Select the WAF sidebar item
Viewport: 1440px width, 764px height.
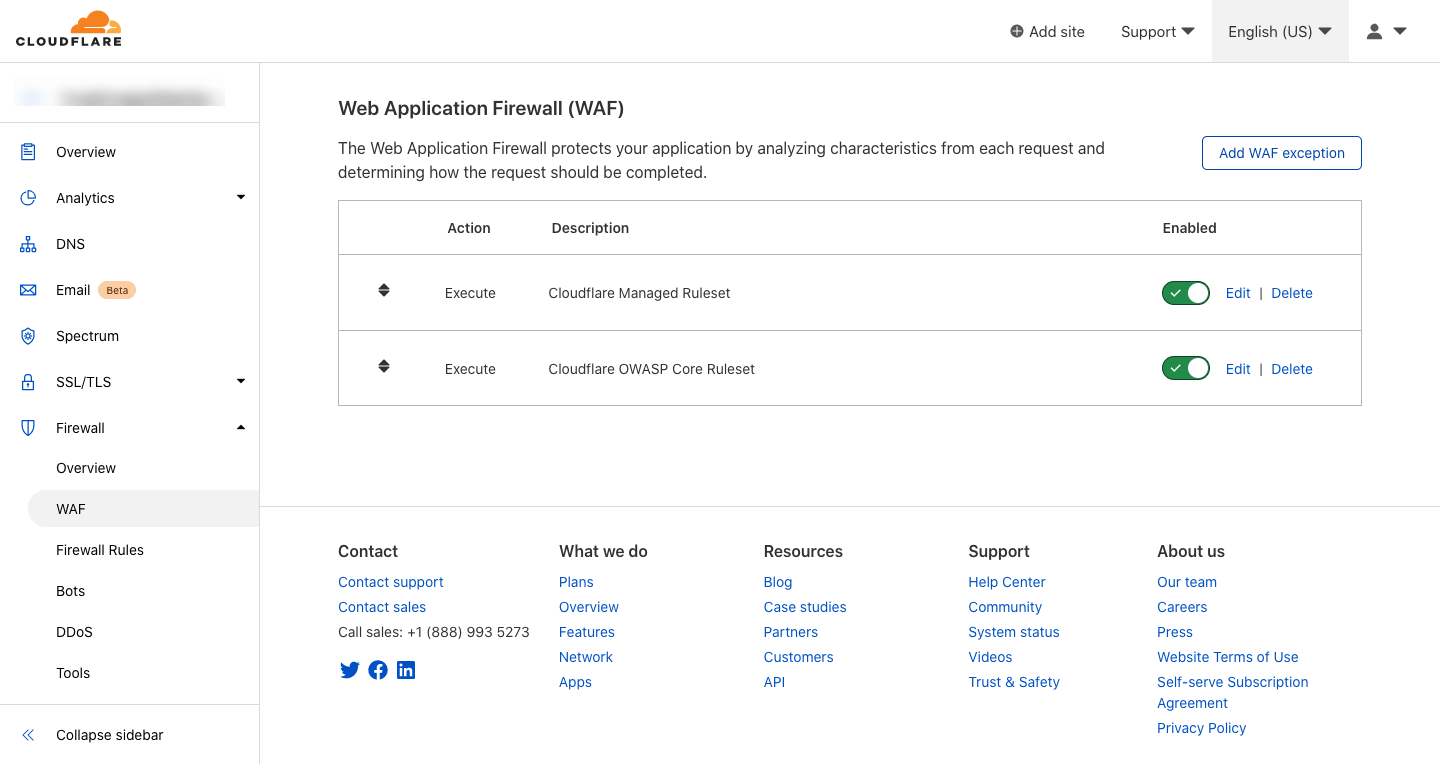click(143, 509)
